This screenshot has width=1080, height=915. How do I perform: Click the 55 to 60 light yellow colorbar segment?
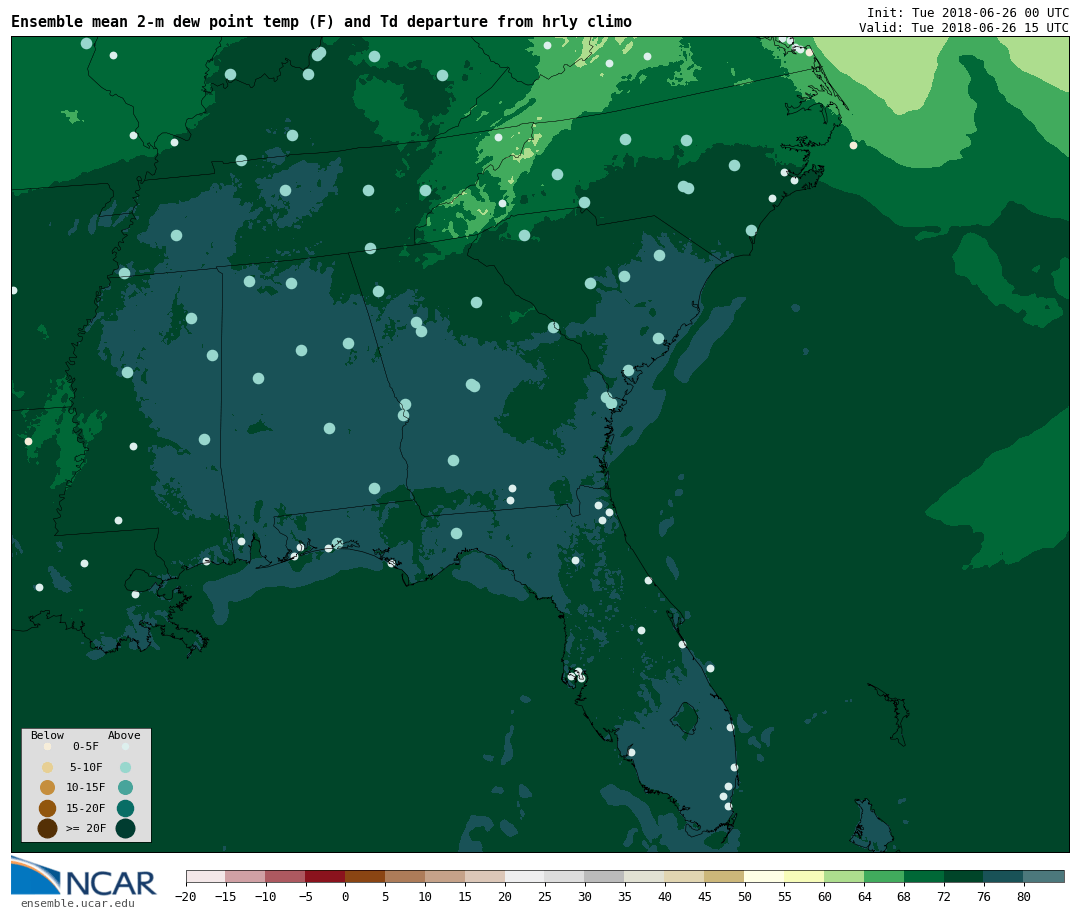point(805,876)
